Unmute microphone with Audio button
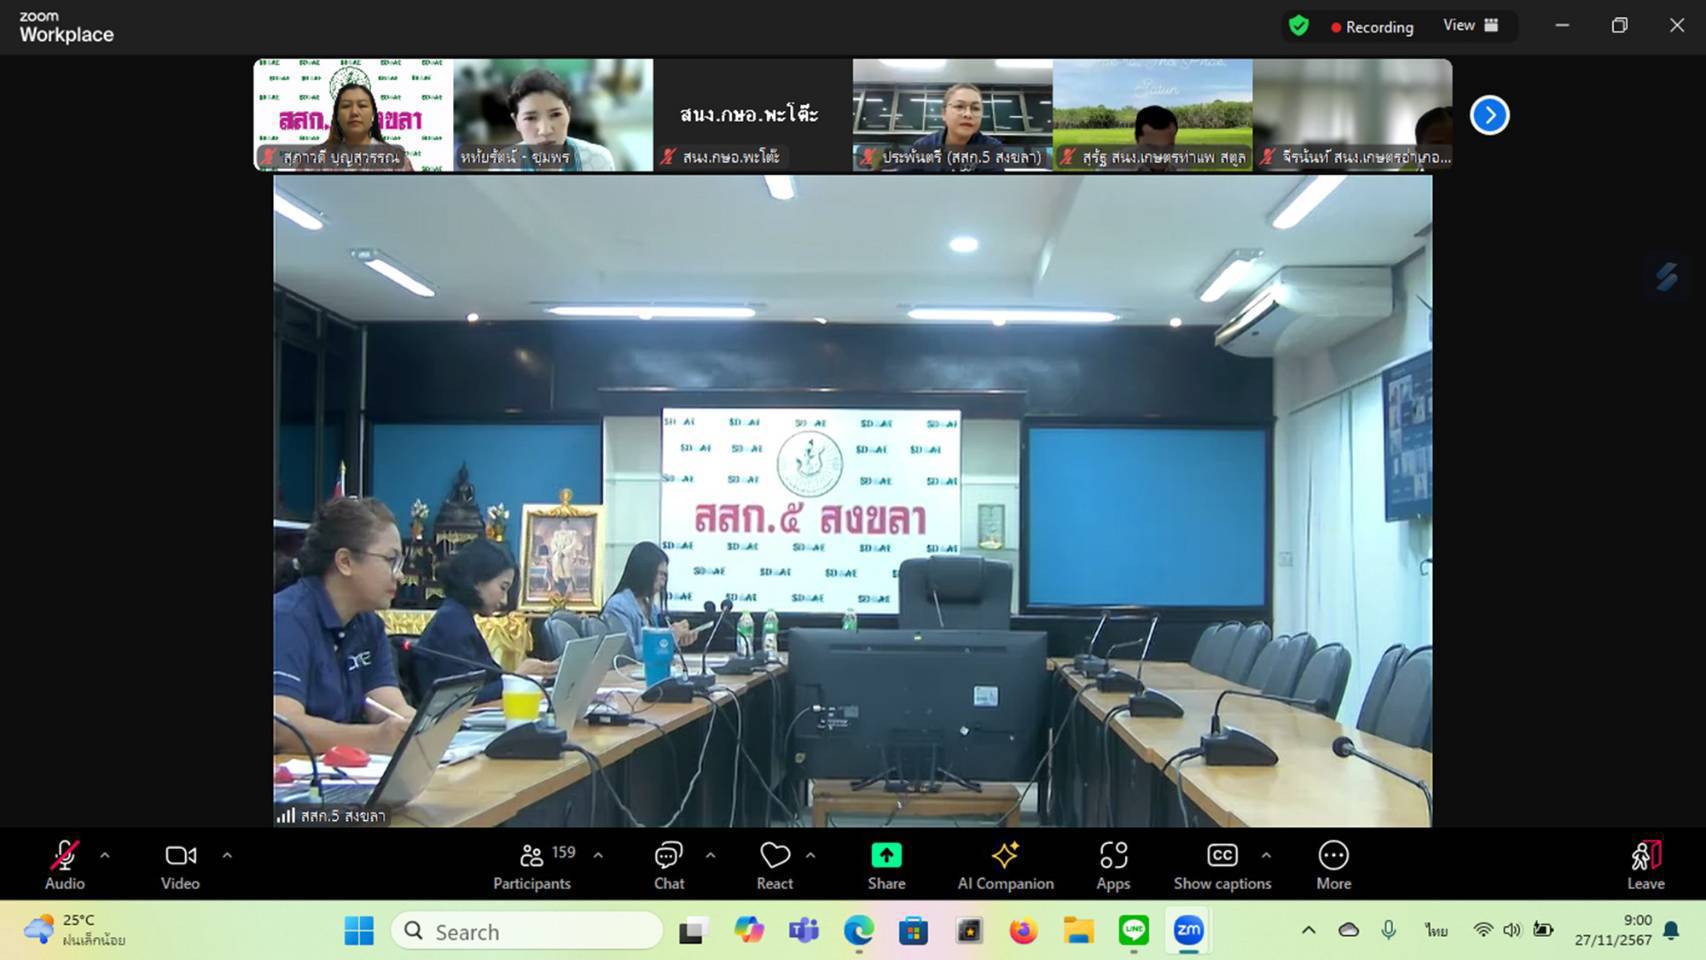The image size is (1706, 960). click(65, 865)
